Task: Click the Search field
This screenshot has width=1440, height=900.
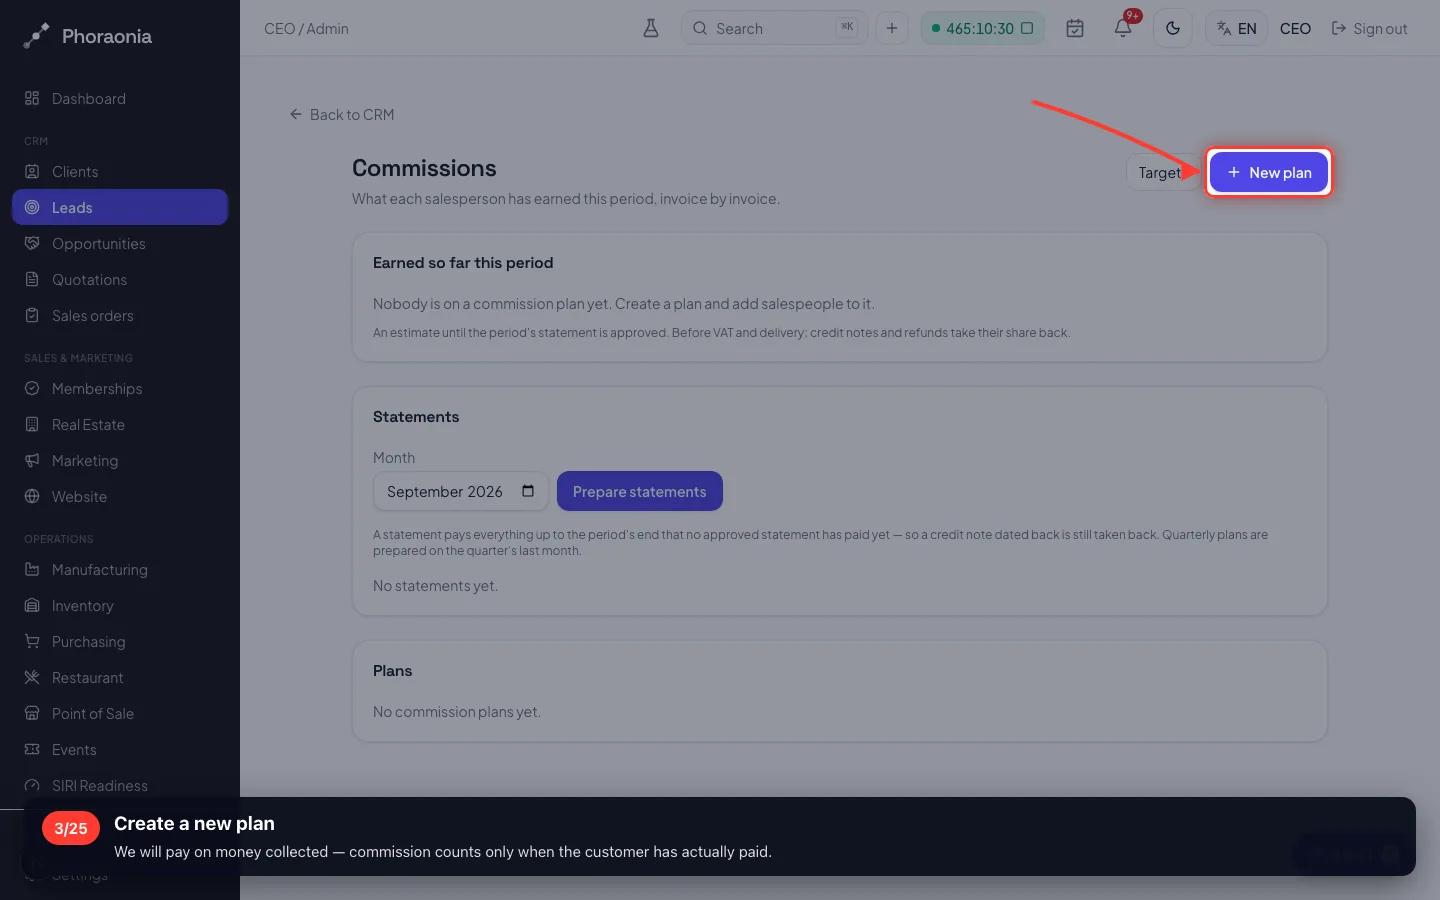Action: click(x=775, y=28)
